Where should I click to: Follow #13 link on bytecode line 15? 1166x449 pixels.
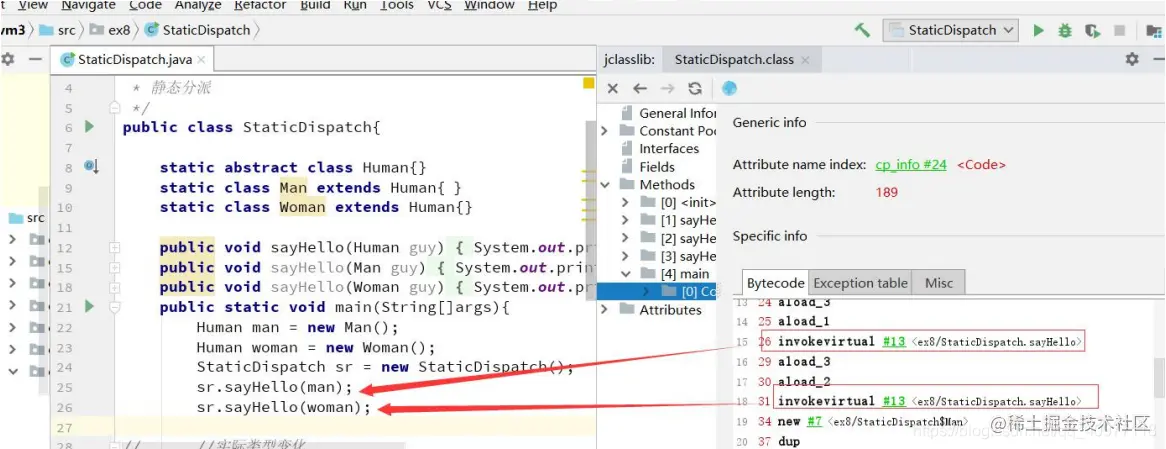[895, 342]
